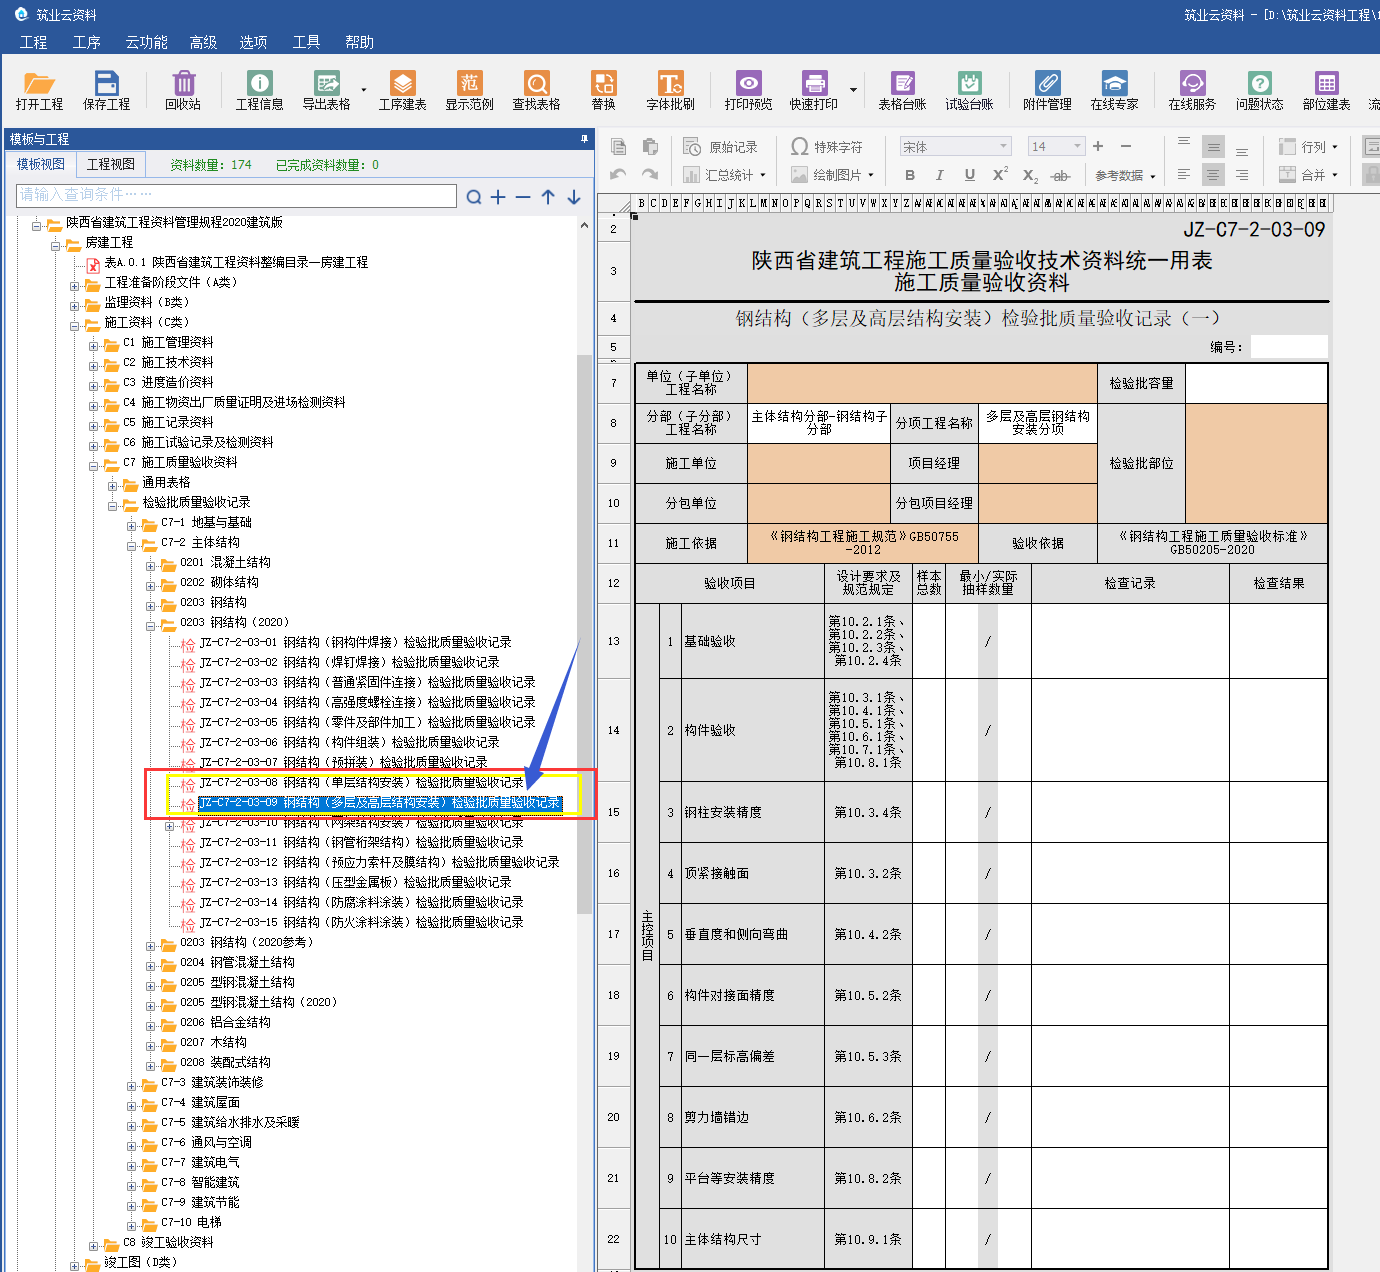Image resolution: width=1380 pixels, height=1272 pixels.
Task: Pin the 模板与工程 panel
Action: [x=584, y=139]
